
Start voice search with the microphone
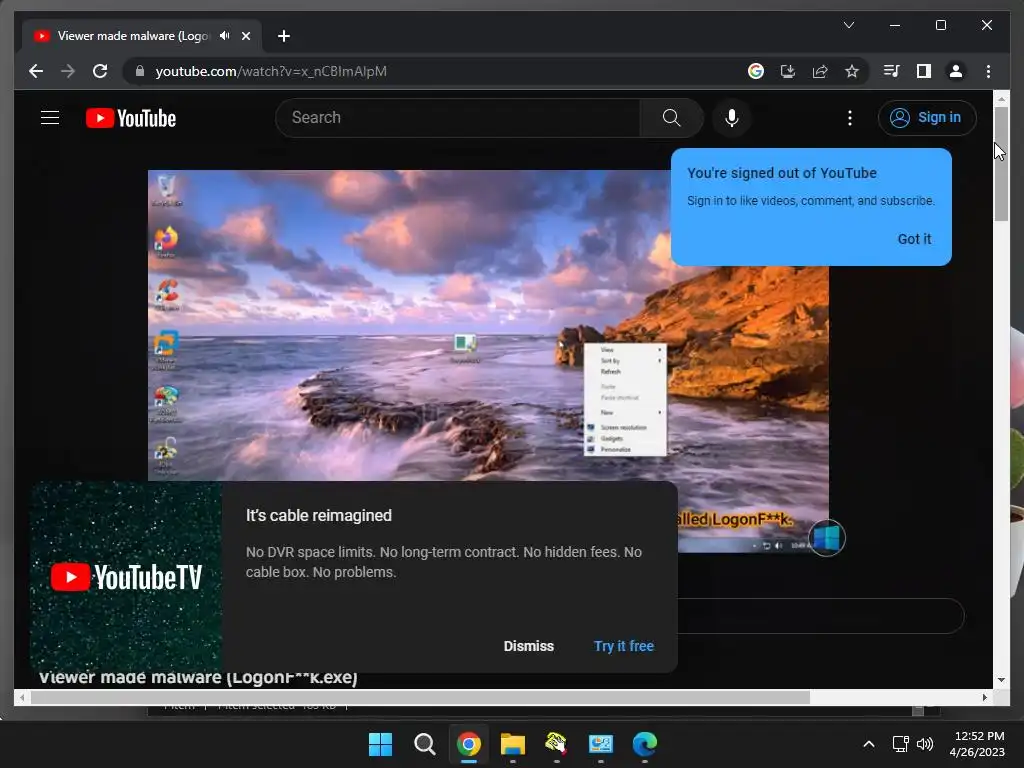tap(731, 118)
